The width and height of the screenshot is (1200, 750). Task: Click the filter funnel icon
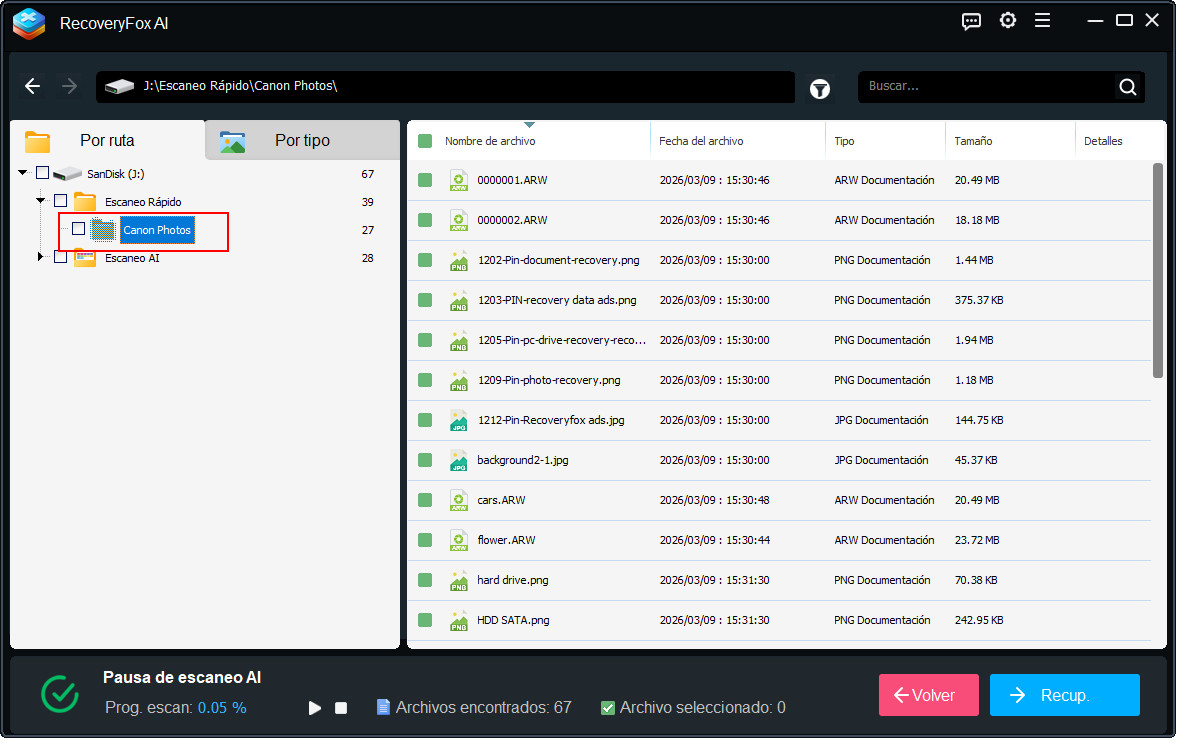[x=820, y=89]
